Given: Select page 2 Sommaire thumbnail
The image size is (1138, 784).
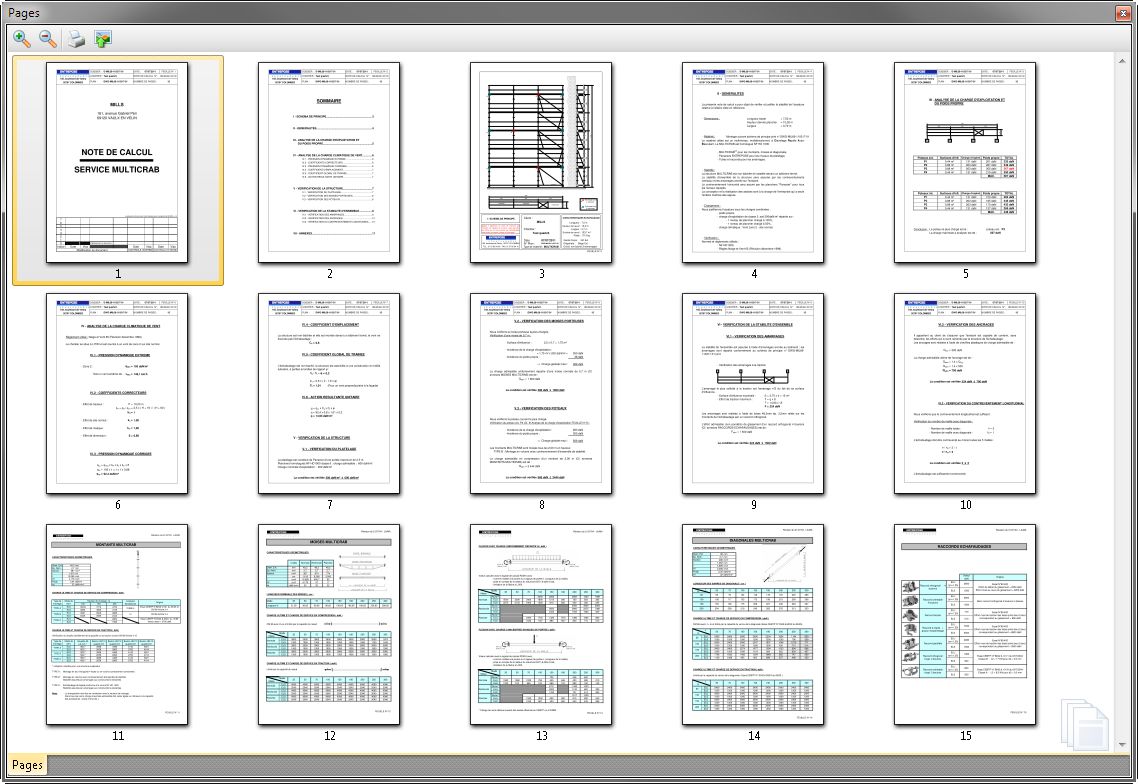Looking at the screenshot, I should coord(329,162).
